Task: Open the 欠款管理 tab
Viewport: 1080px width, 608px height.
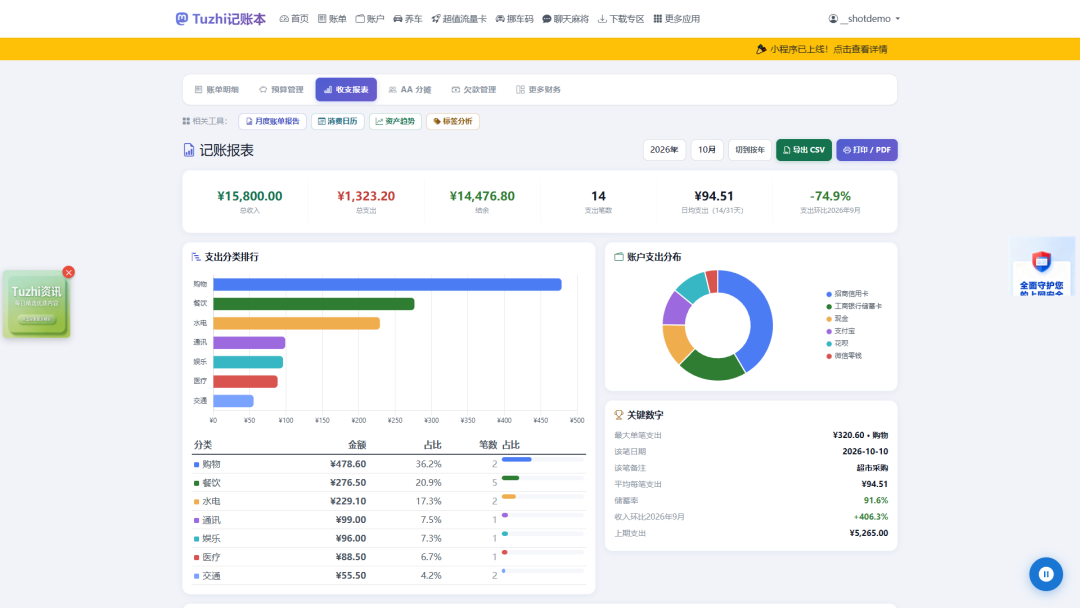Action: pyautogui.click(x=474, y=90)
